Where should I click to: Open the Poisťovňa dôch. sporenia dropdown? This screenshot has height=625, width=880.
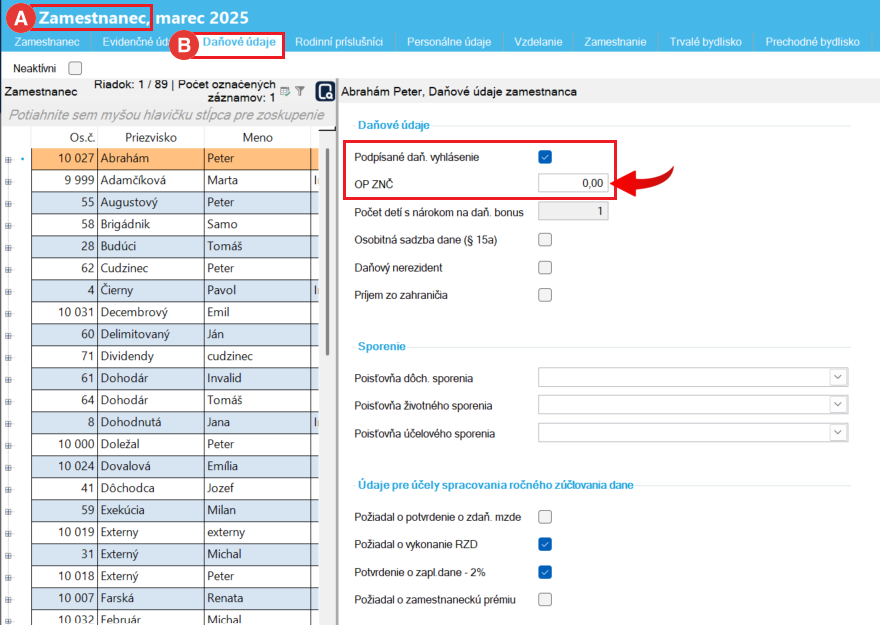tap(837, 378)
